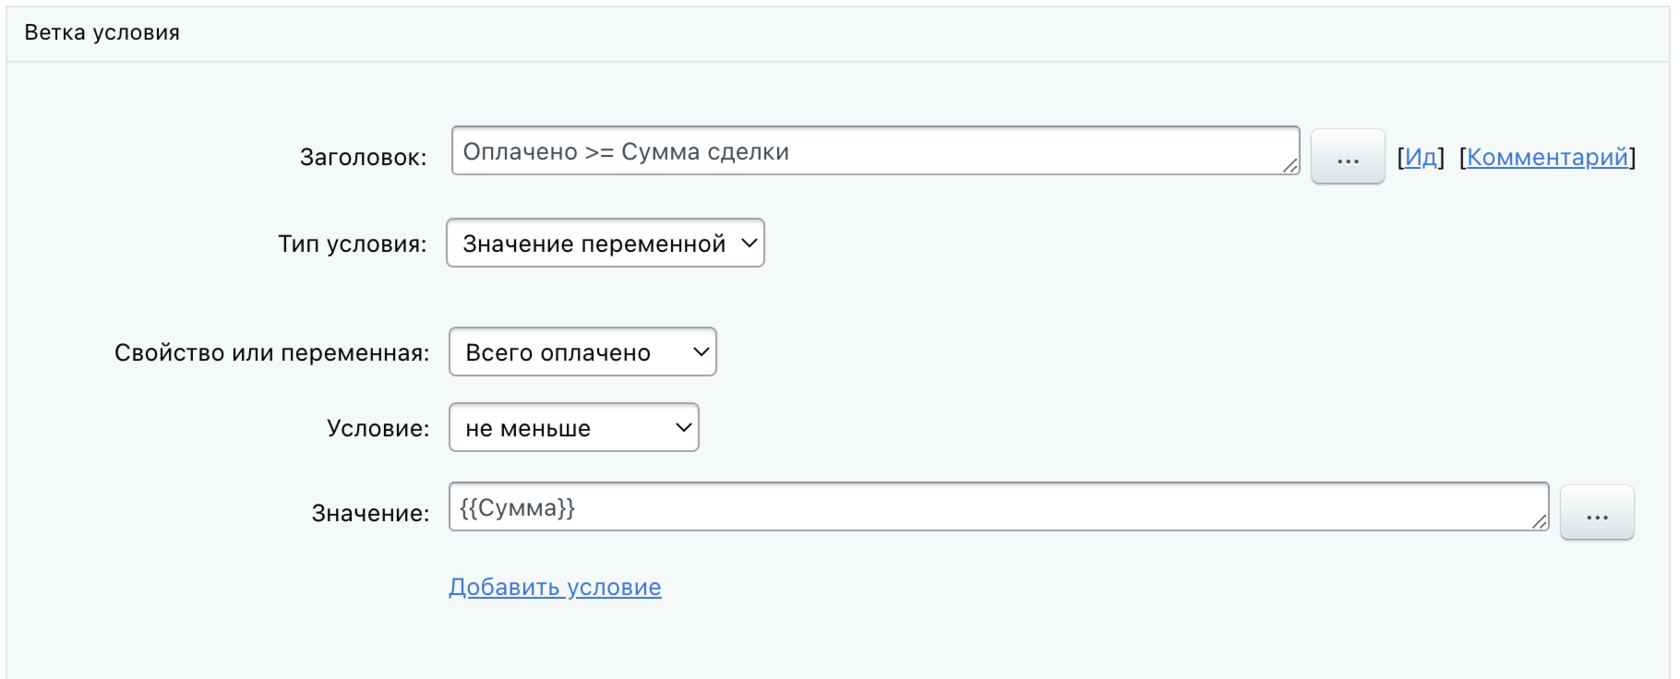Click the Значение: label
The image size is (1680, 679).
pos(370,514)
